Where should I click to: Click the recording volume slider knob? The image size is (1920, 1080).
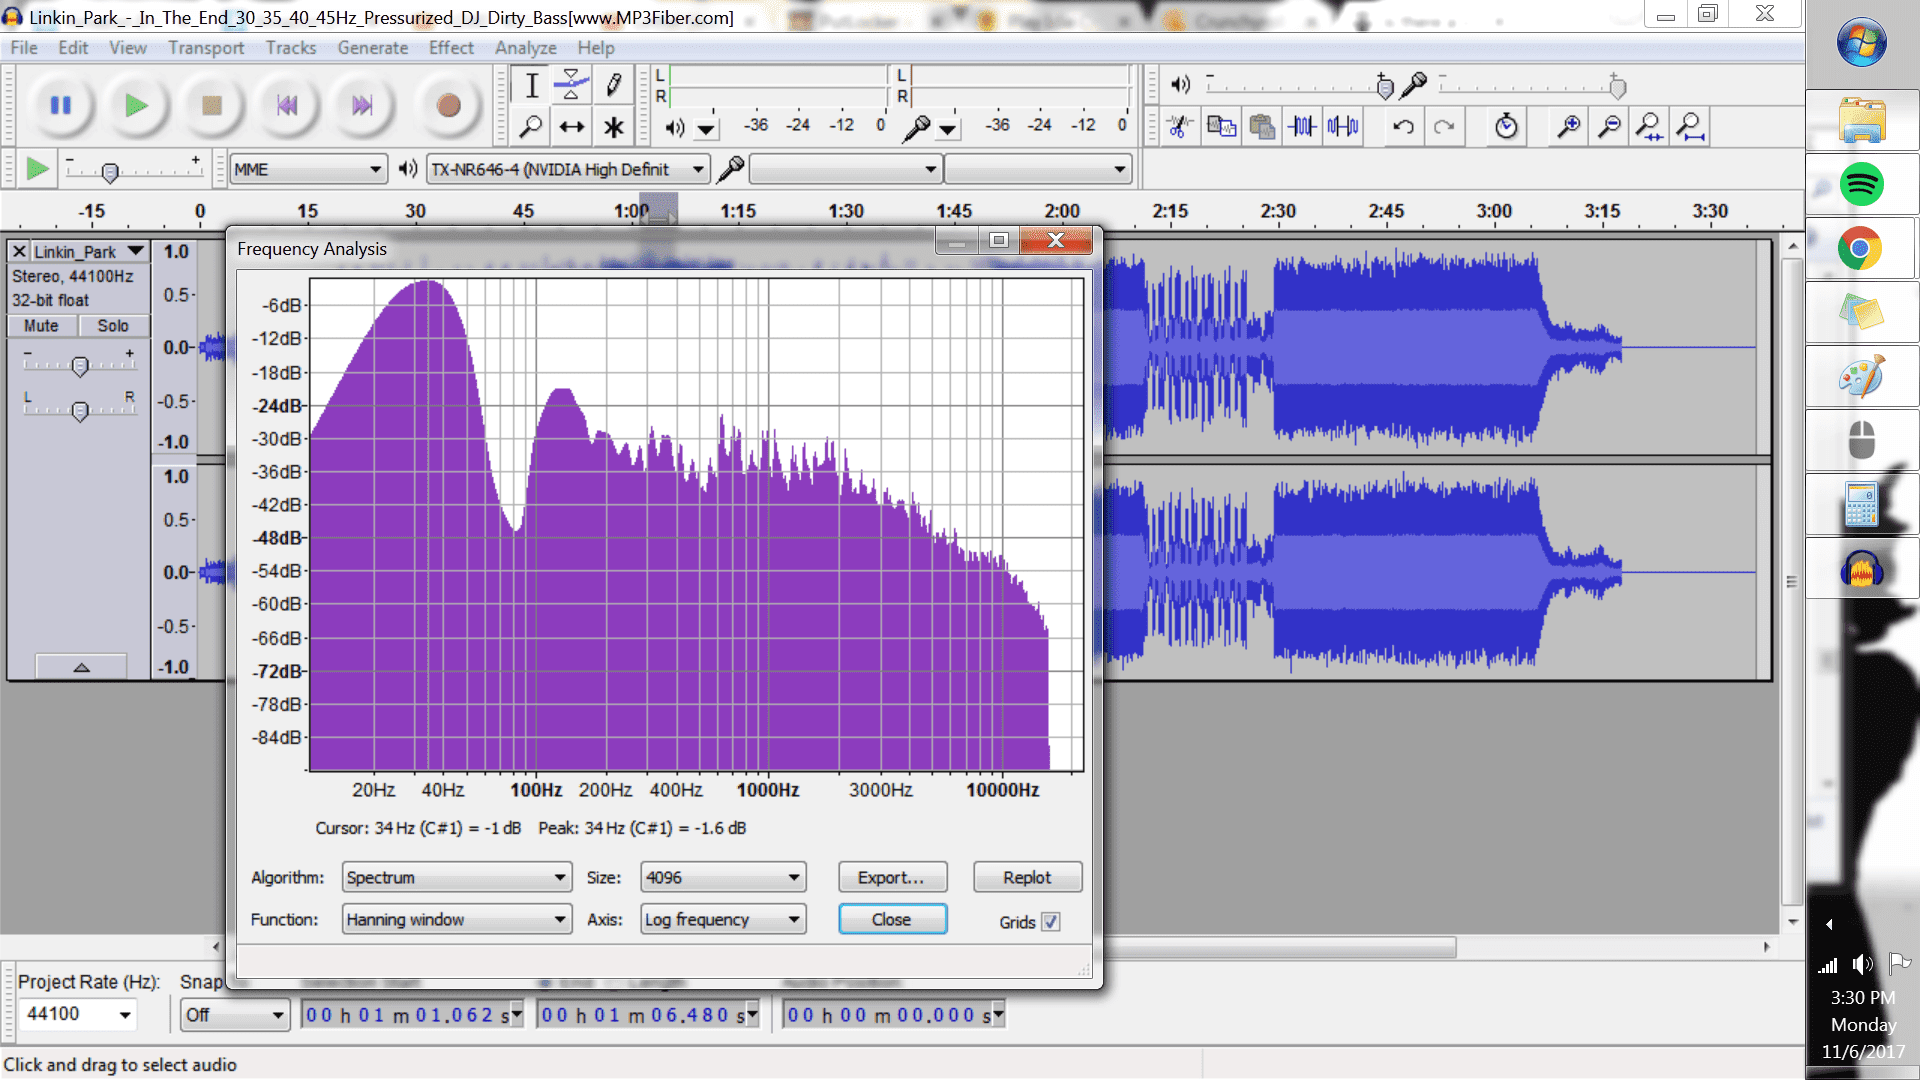pos(1617,87)
